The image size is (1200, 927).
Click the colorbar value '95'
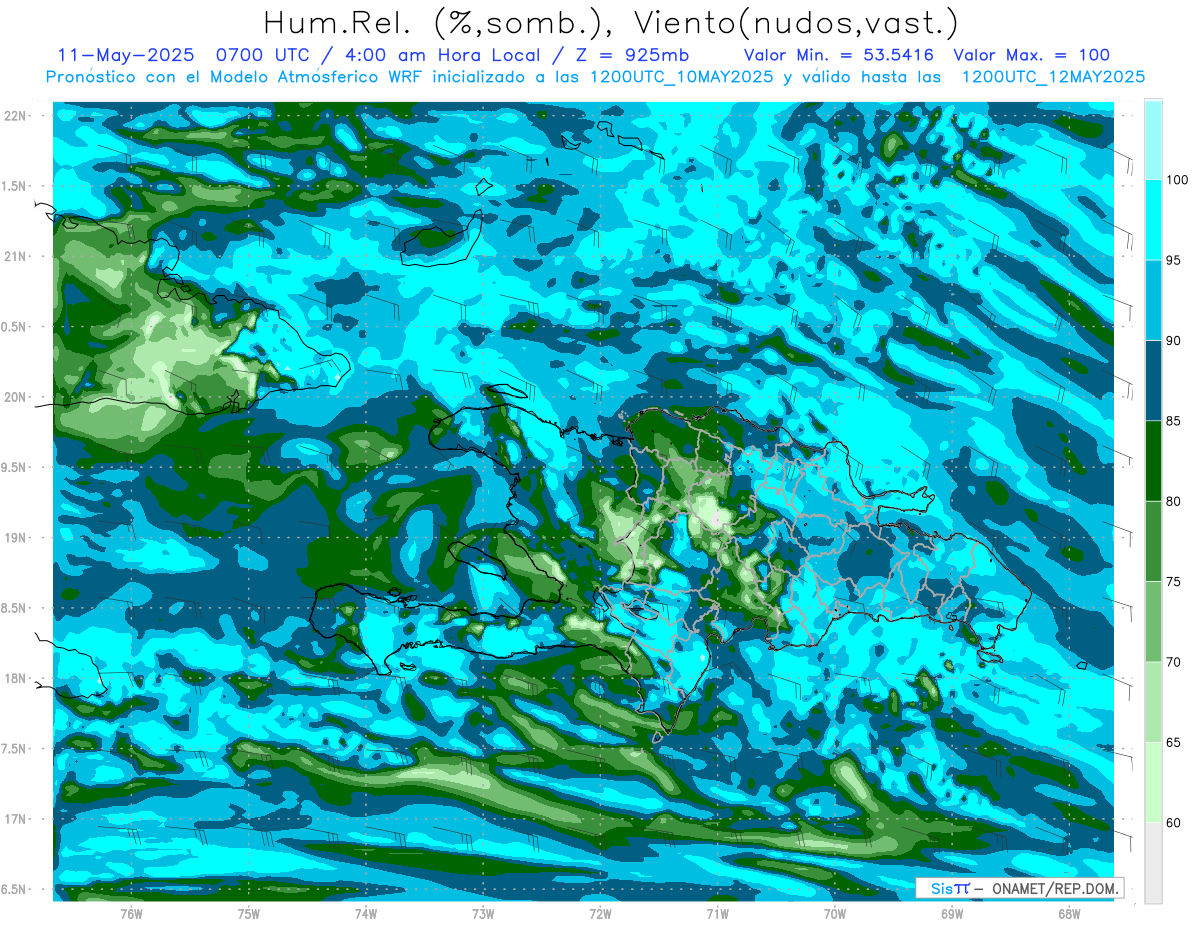tap(1174, 260)
